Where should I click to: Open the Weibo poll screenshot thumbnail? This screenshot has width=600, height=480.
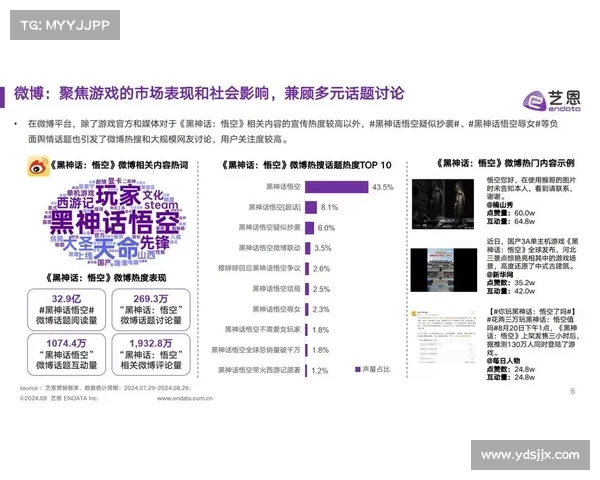click(444, 336)
